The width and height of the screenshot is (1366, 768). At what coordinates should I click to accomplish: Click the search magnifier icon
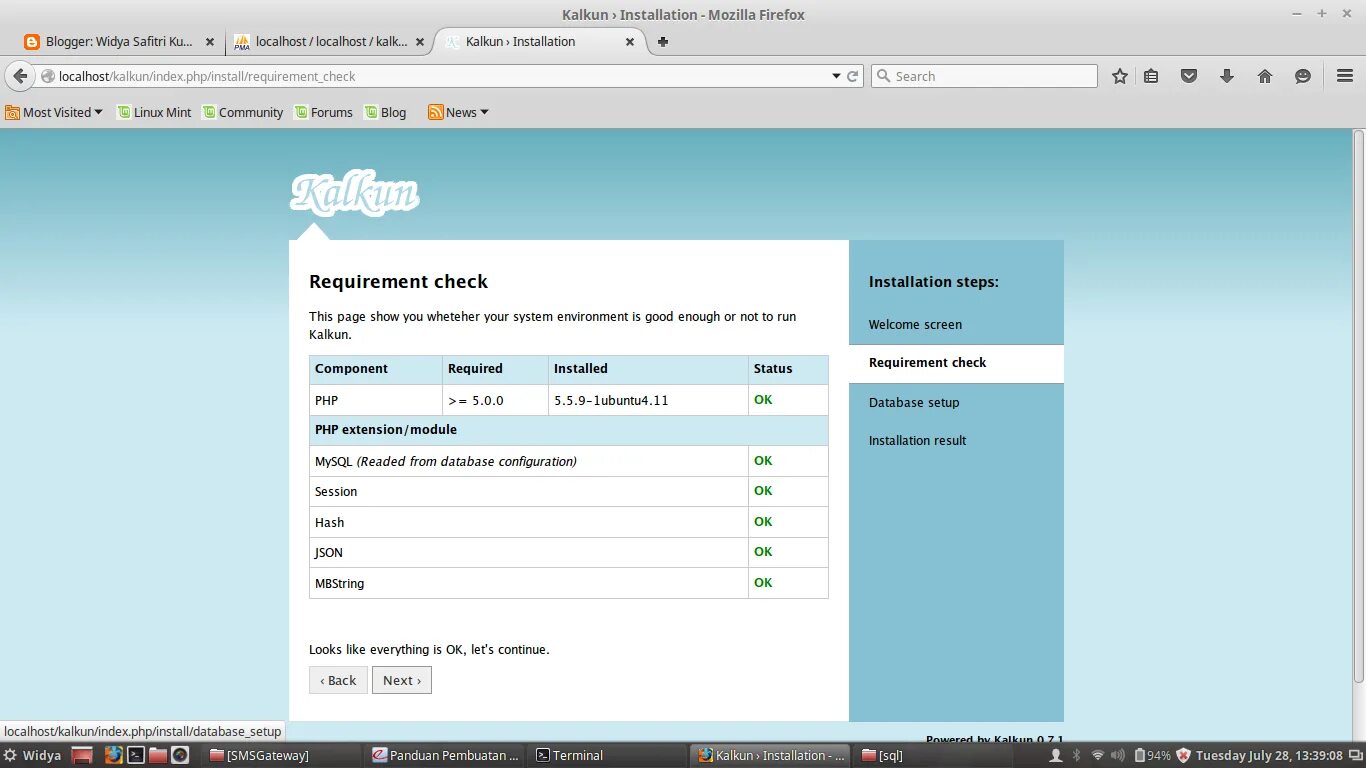click(x=883, y=76)
